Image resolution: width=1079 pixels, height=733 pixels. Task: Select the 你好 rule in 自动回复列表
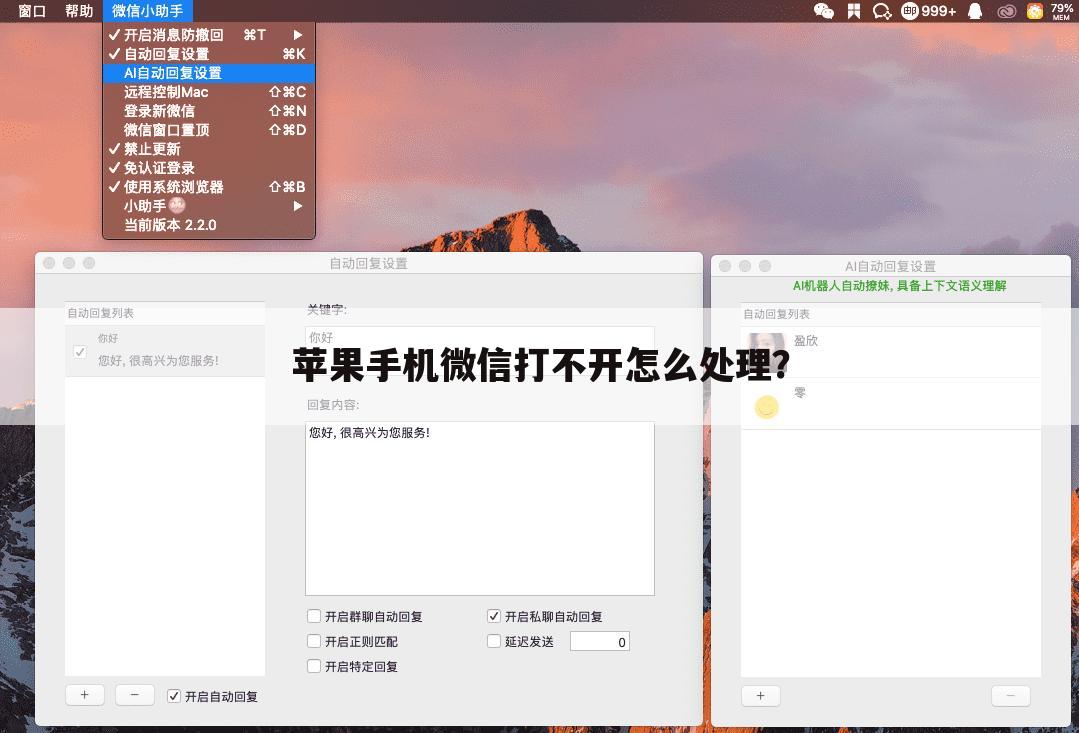[x=165, y=350]
